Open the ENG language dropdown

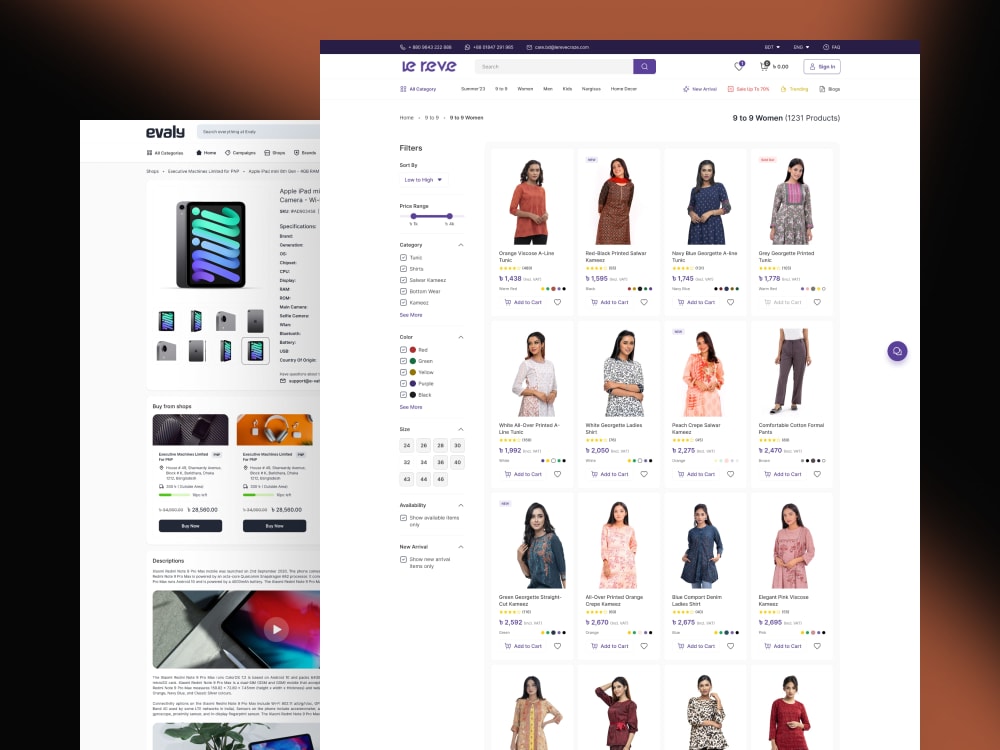point(801,47)
